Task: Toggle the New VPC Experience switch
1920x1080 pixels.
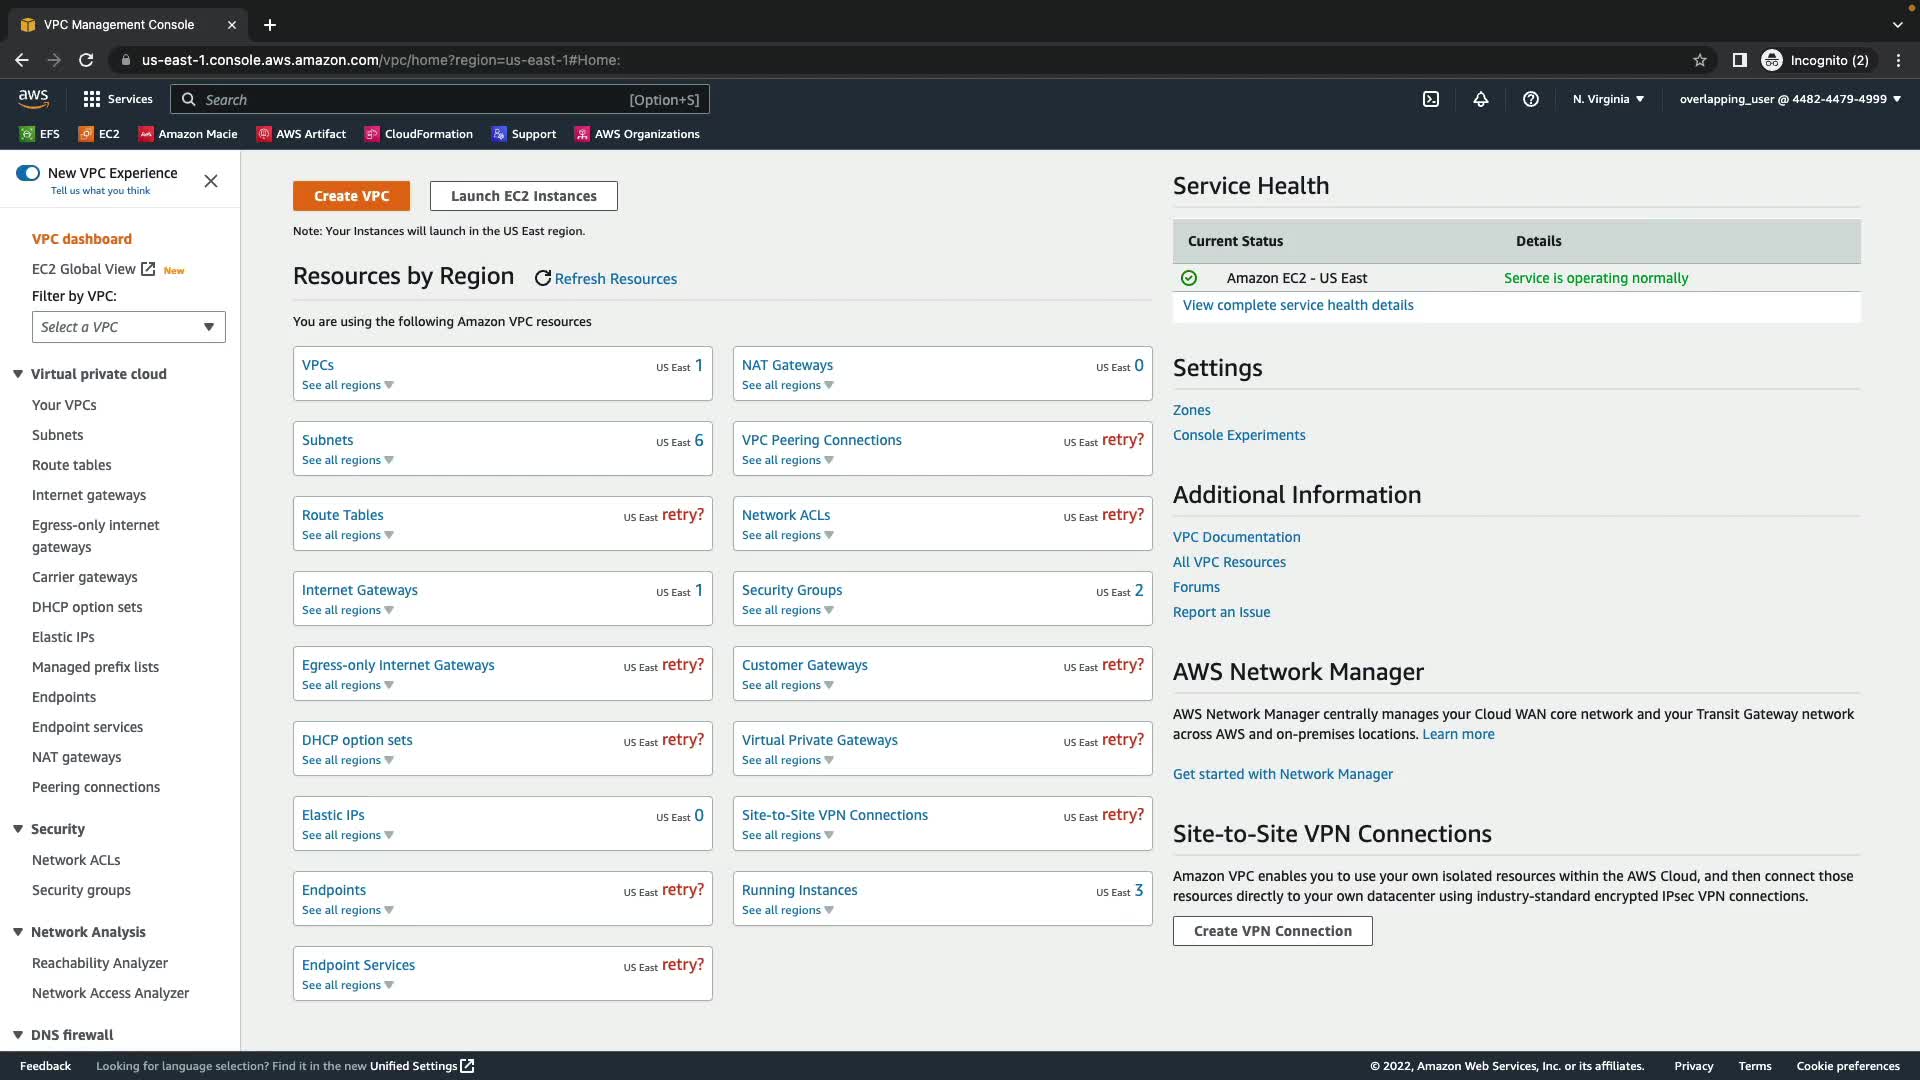Action: click(x=28, y=173)
